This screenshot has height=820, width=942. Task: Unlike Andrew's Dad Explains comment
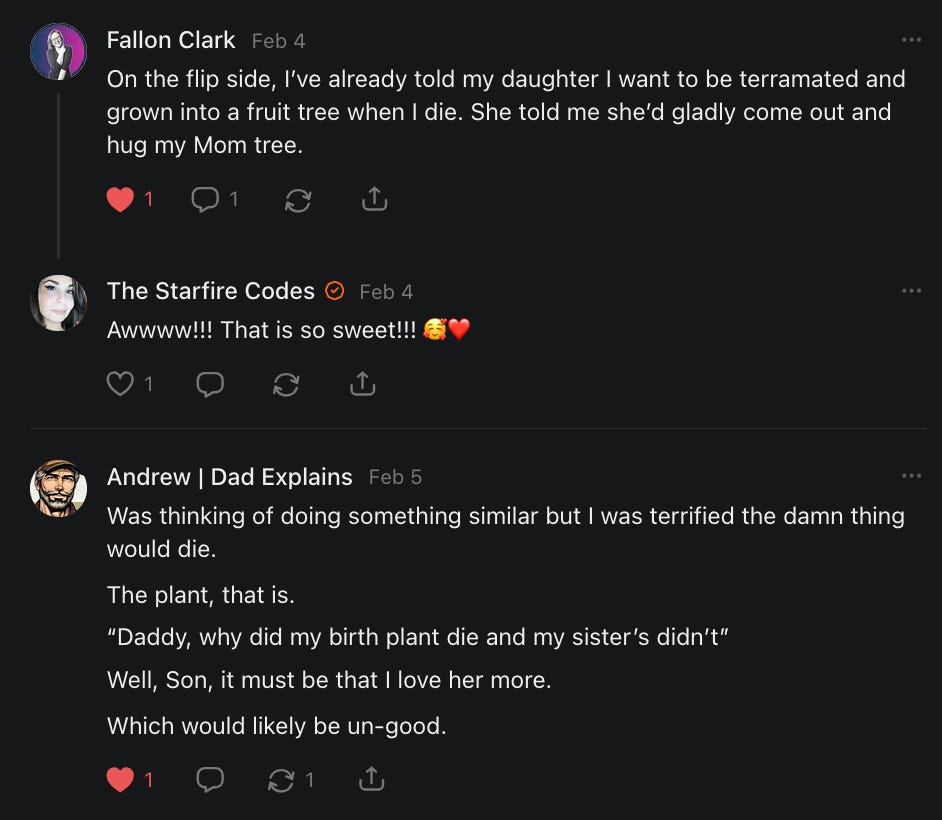click(120, 779)
